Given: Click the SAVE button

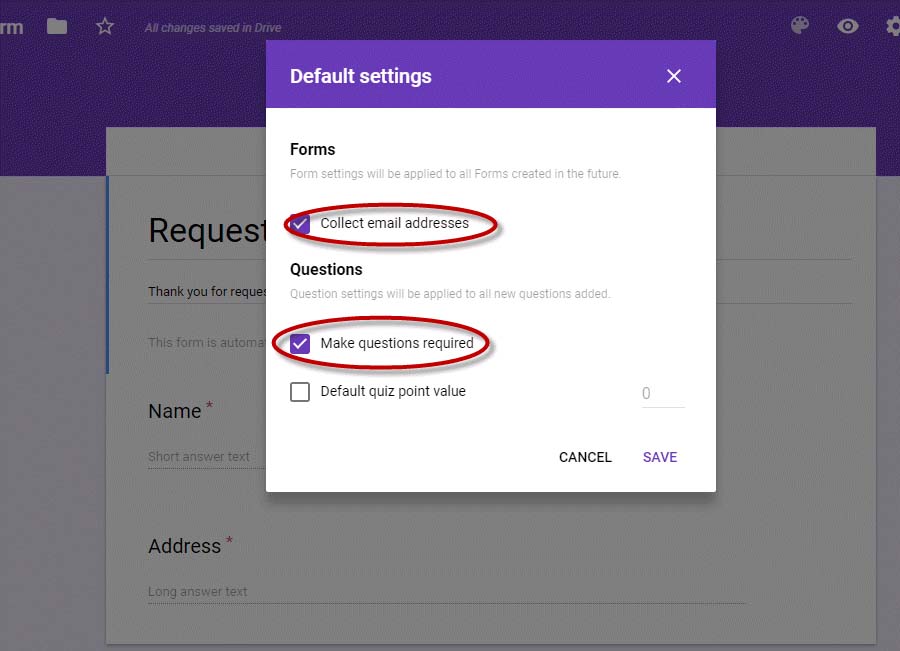Looking at the screenshot, I should [x=660, y=457].
